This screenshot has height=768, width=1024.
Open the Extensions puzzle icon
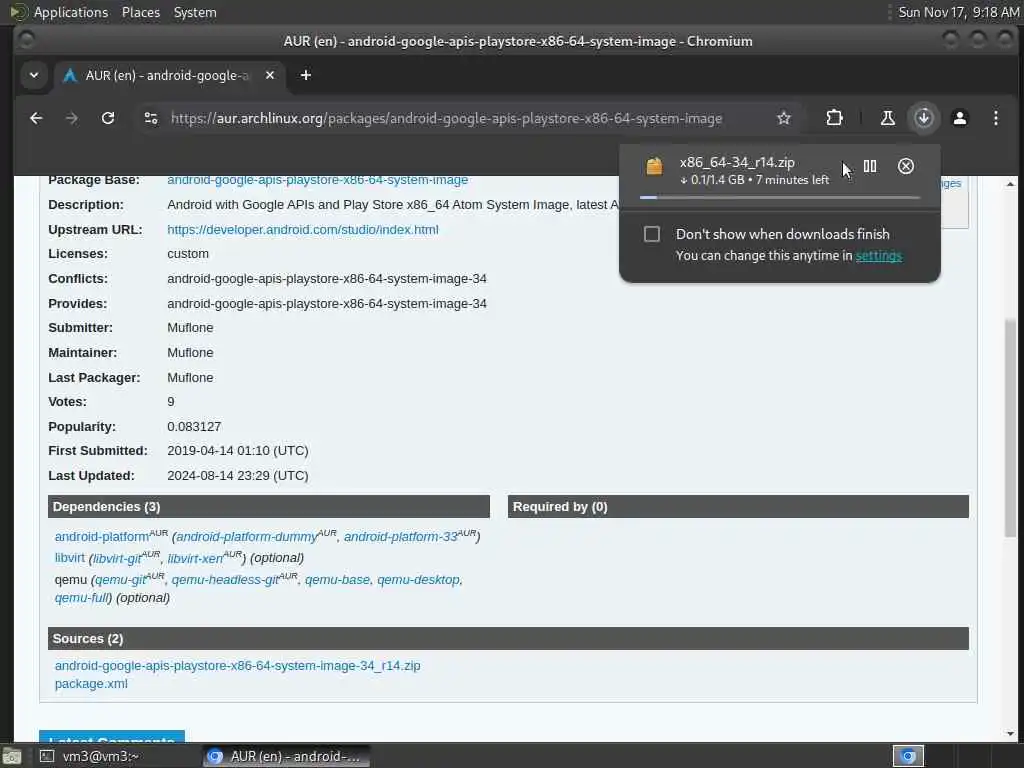pos(834,118)
